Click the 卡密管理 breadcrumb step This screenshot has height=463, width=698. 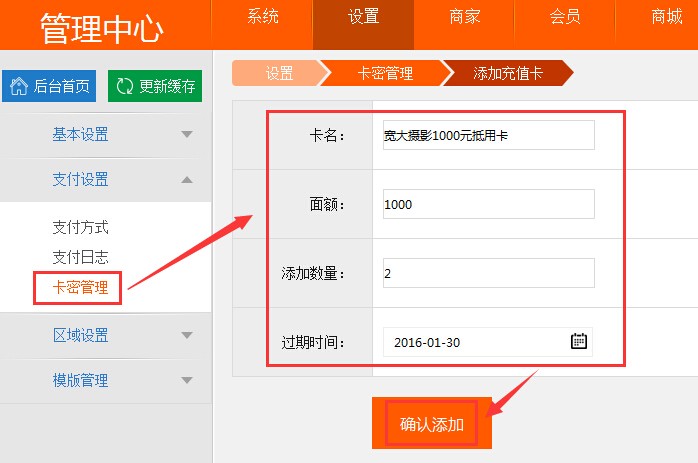point(386,73)
